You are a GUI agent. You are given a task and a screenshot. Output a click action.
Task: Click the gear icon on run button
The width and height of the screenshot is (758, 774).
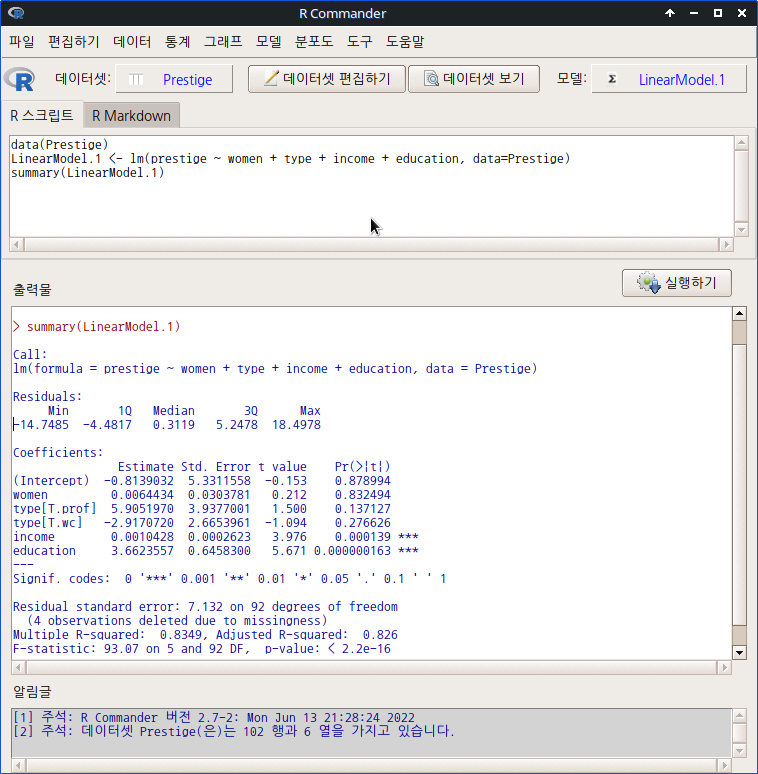(648, 283)
